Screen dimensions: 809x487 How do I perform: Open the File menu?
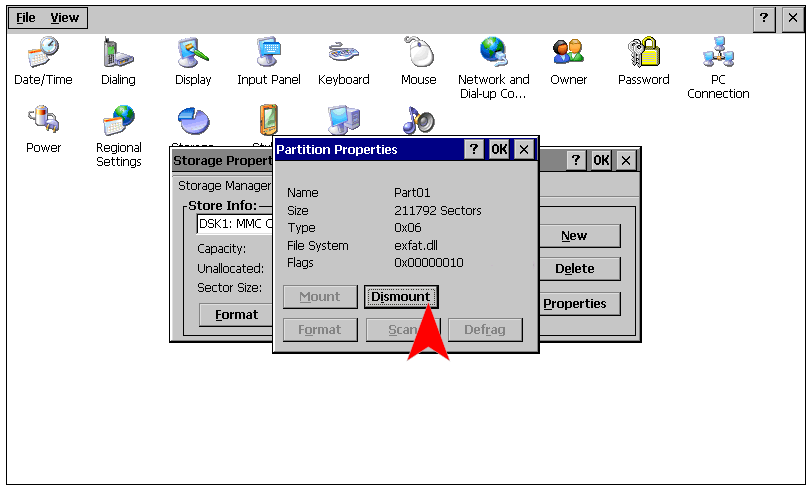tap(26, 18)
